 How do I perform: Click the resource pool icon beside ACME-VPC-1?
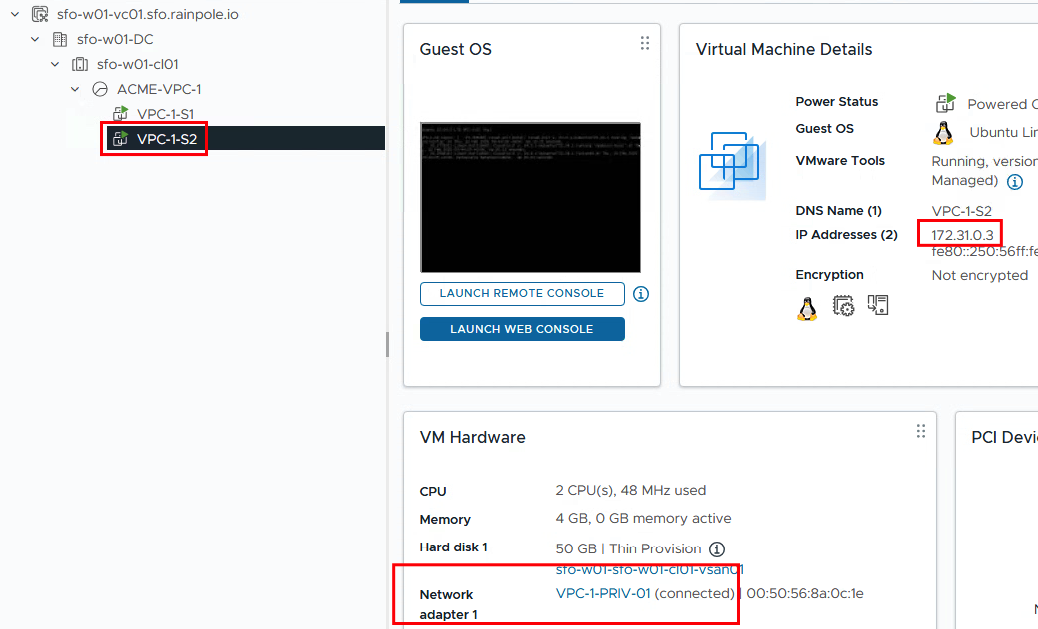(100, 89)
